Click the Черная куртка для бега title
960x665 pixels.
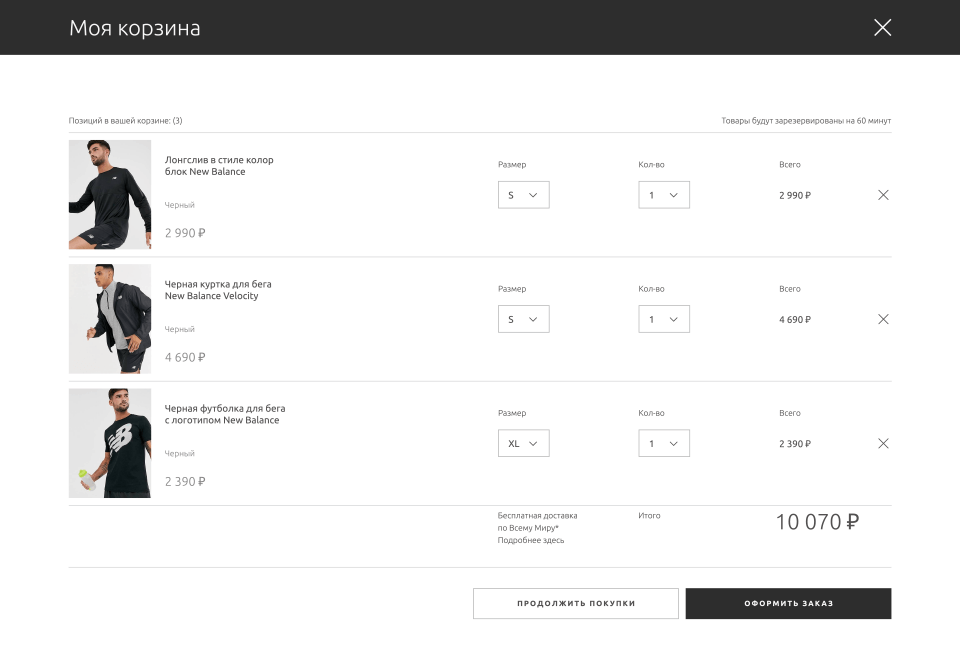[x=218, y=290]
